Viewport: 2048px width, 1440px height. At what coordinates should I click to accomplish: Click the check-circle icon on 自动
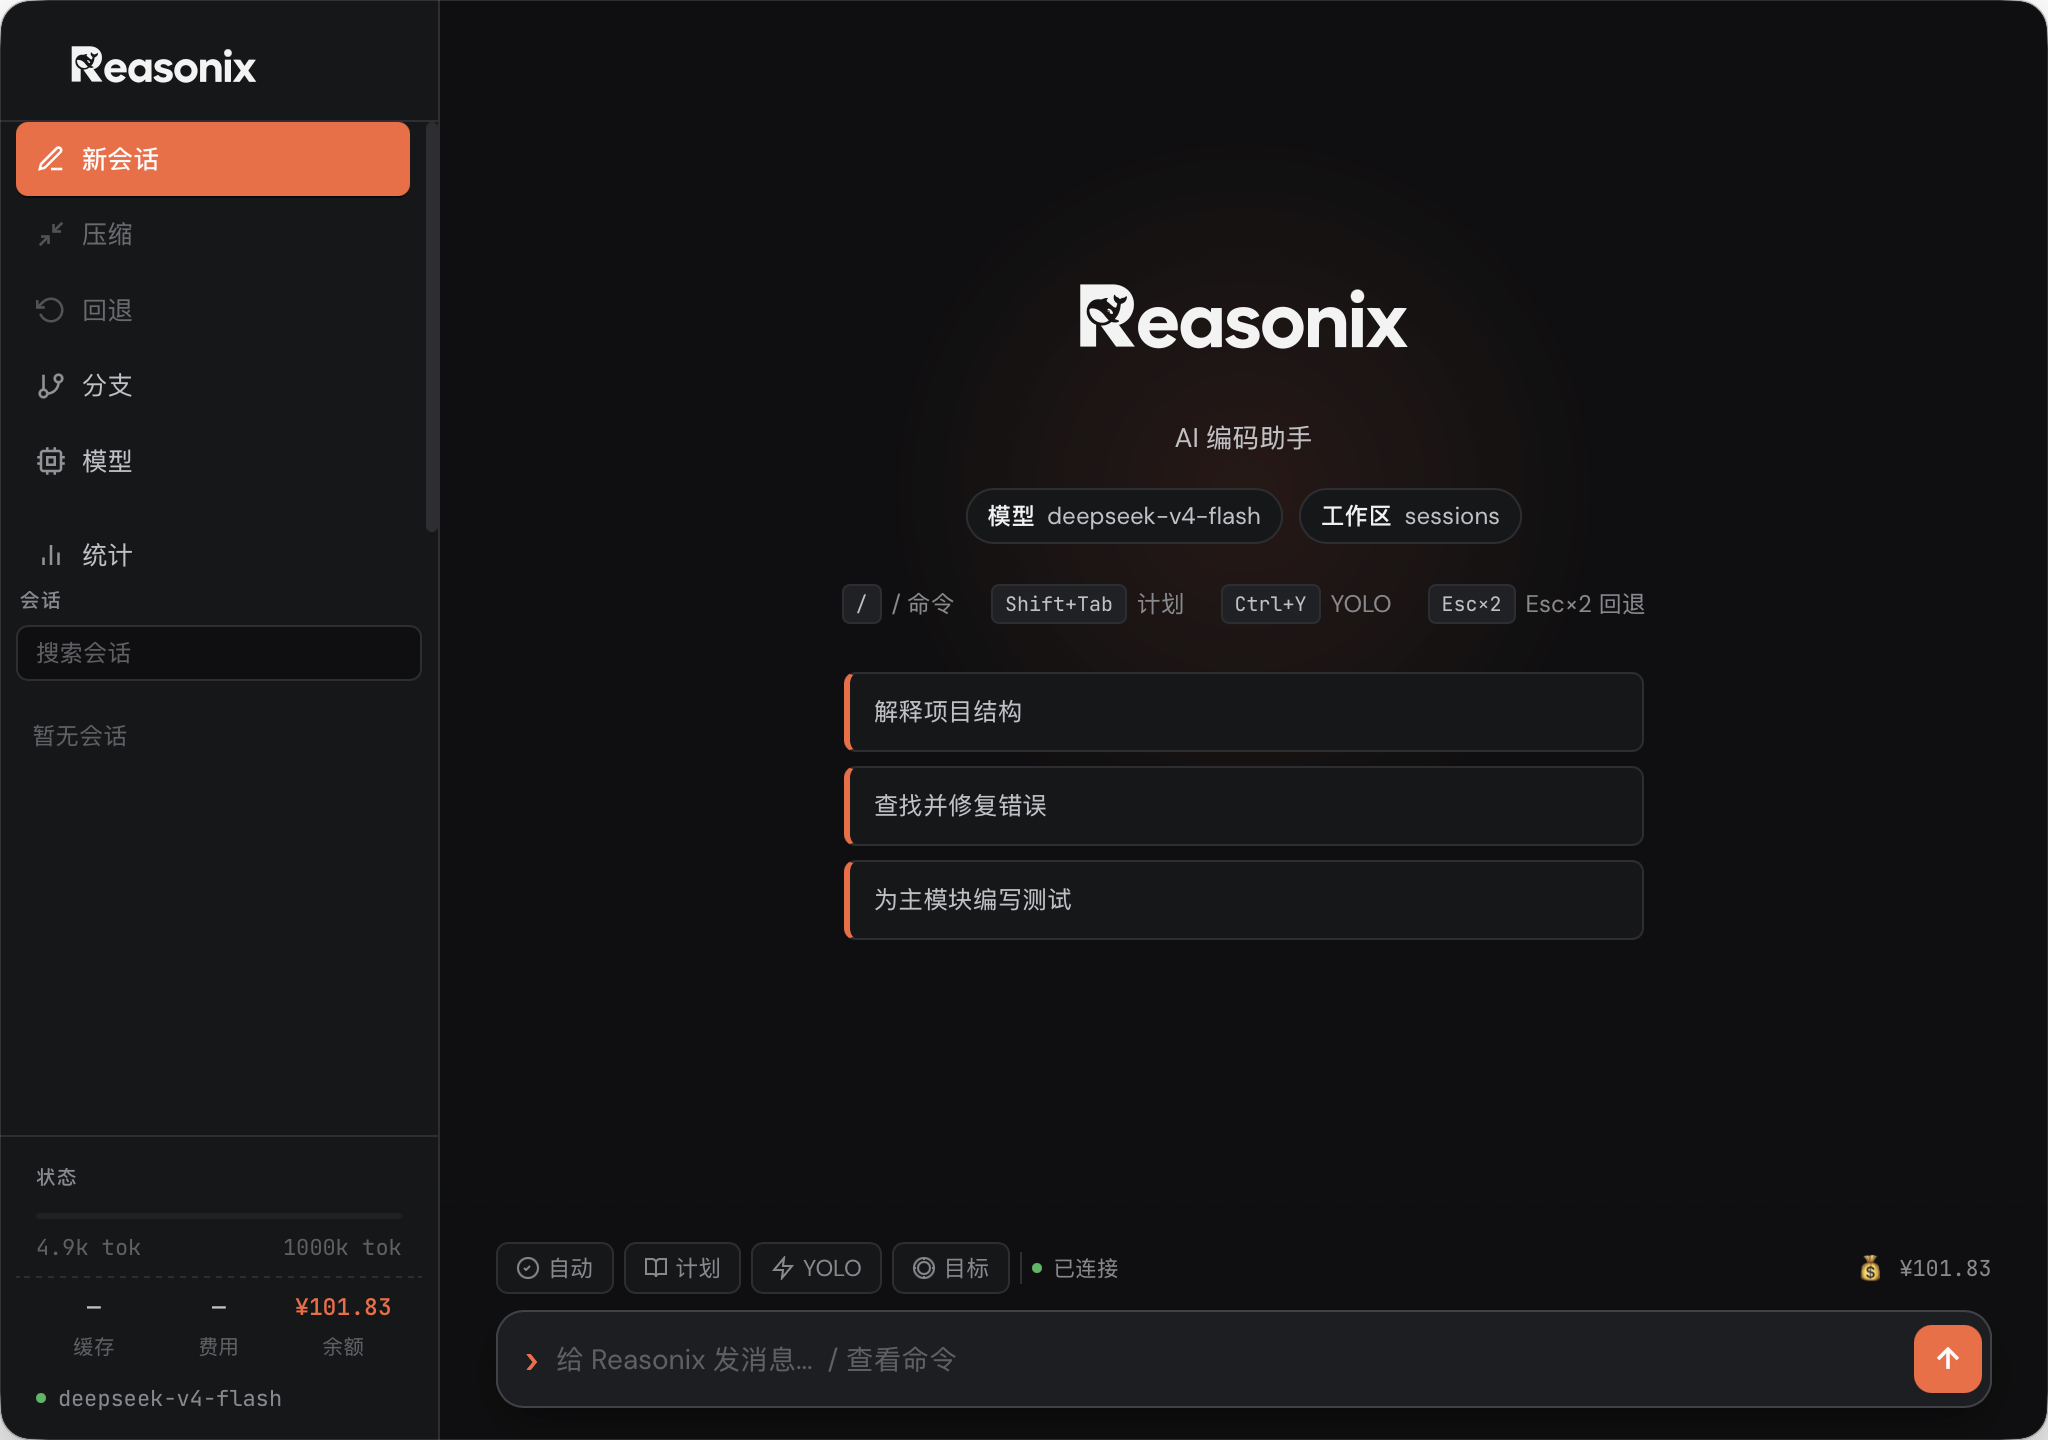[528, 1268]
